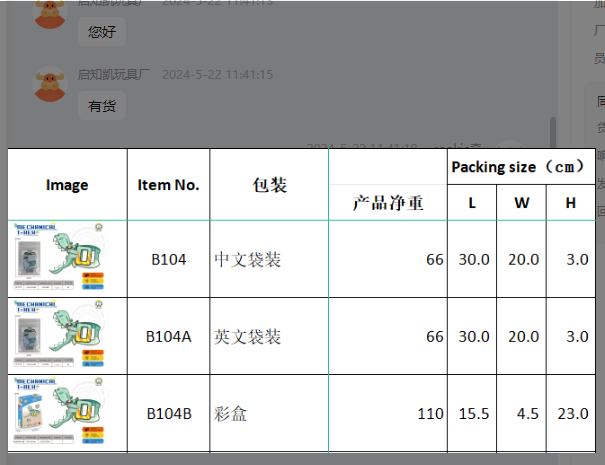Open the B104 product image thumbnail
The height and width of the screenshot is (465, 605).
pyautogui.click(x=67, y=259)
